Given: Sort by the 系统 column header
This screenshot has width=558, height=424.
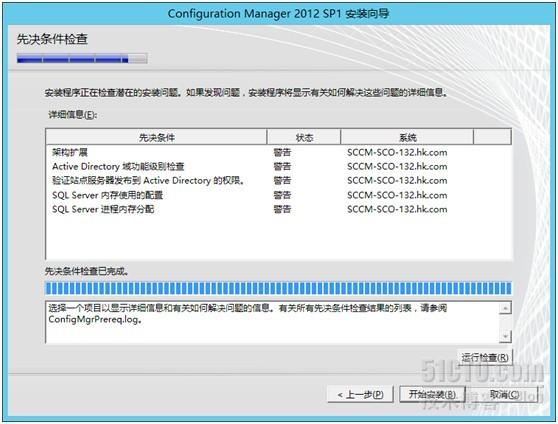Looking at the screenshot, I should [407, 137].
